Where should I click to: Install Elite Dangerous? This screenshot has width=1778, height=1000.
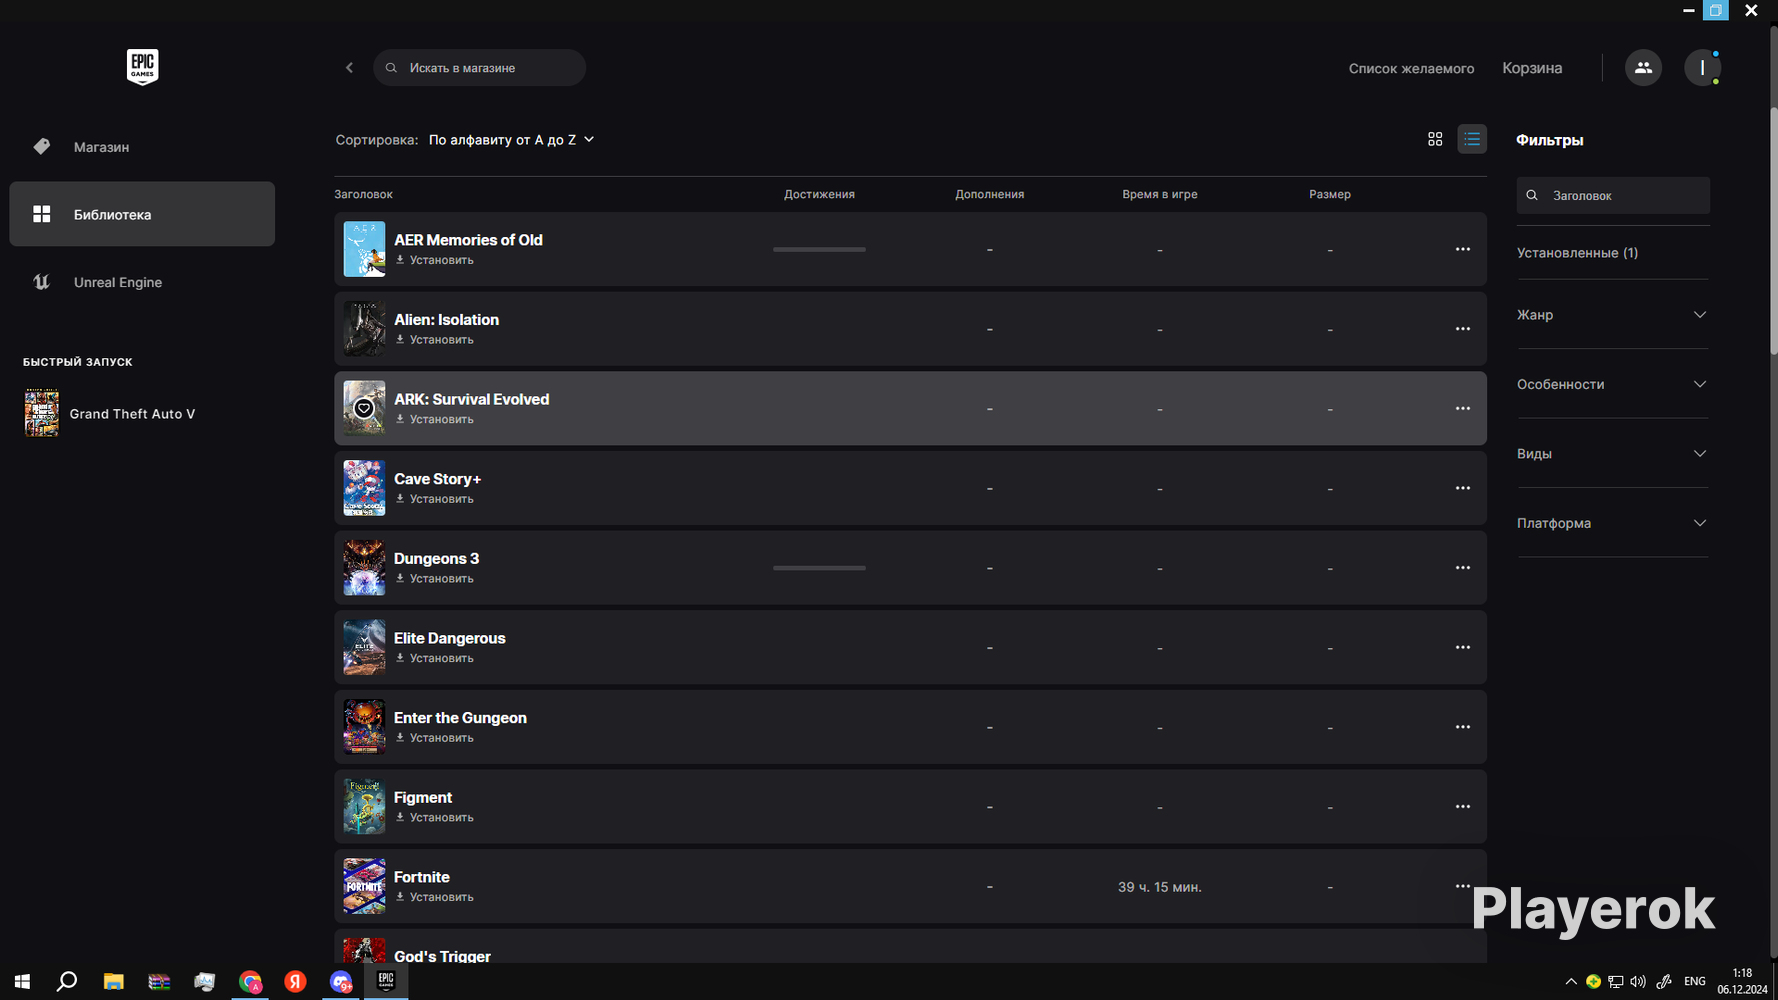point(435,658)
